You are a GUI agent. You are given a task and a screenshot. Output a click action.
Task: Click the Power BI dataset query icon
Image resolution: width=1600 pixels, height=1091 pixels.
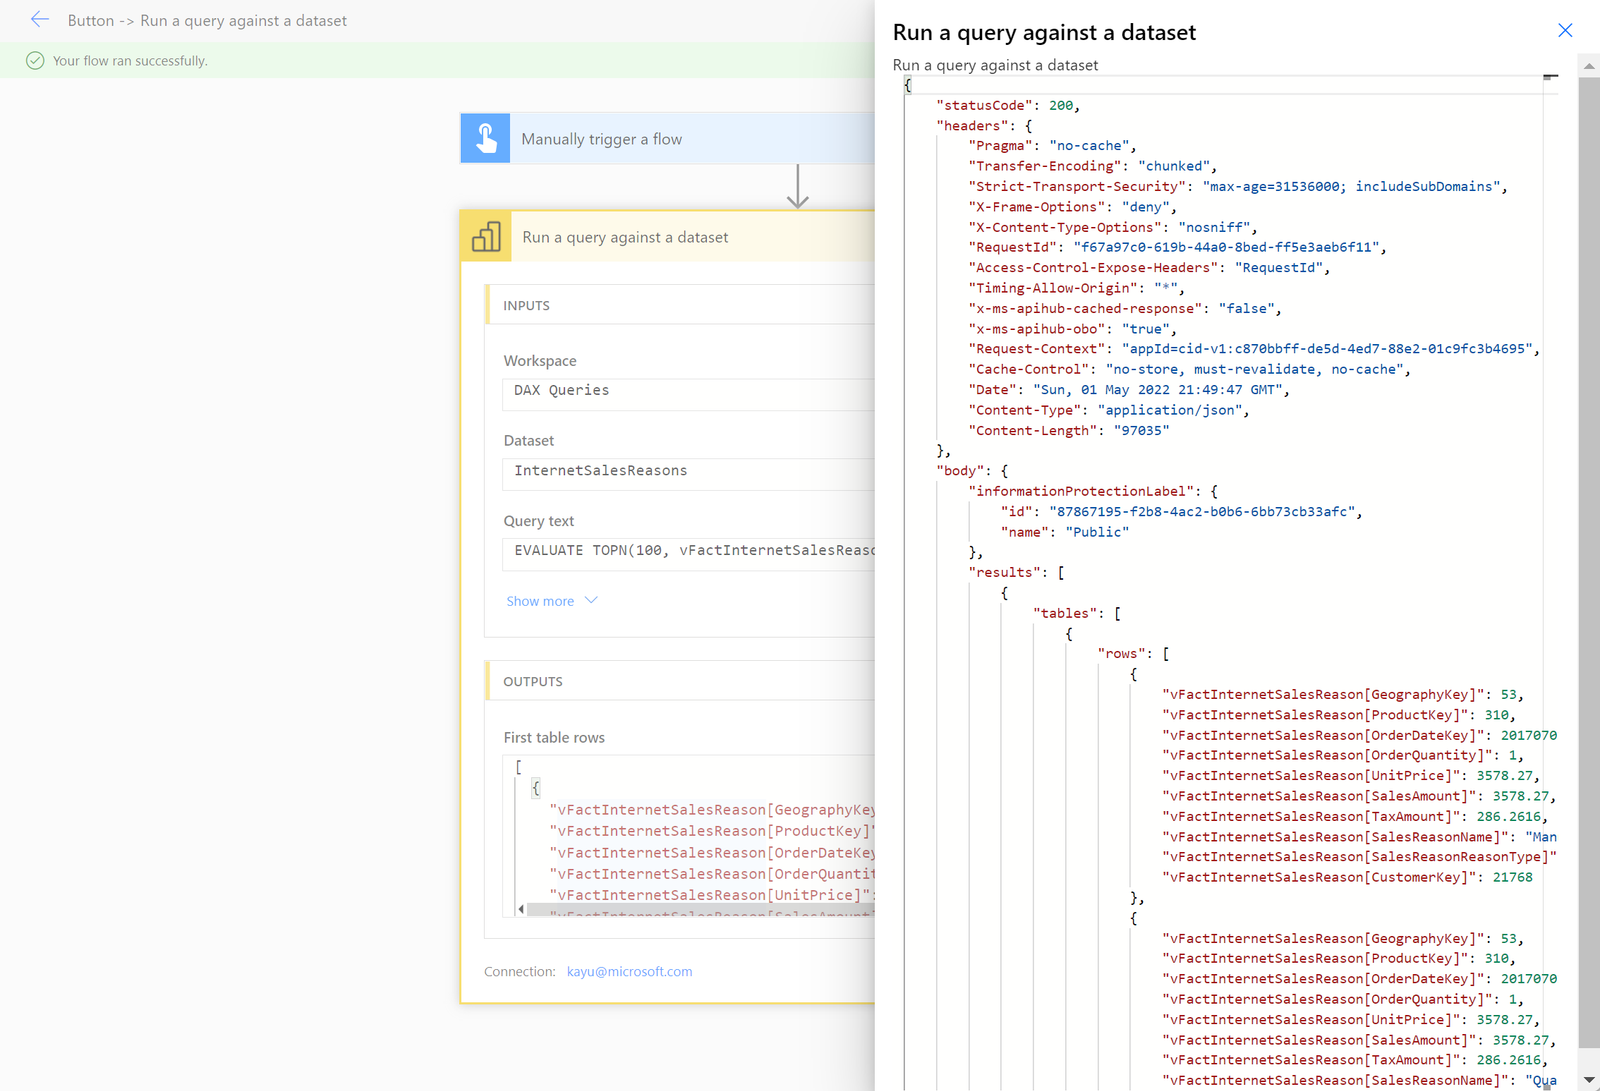point(486,237)
